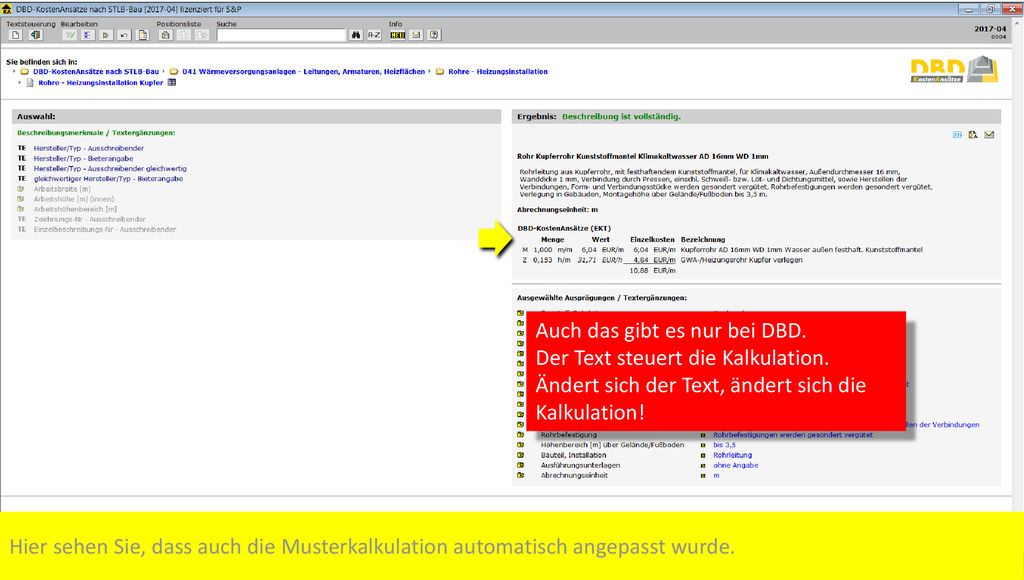Click the A-Z index button
Screen dimensions: 1024x580
pyautogui.click(x=374, y=35)
